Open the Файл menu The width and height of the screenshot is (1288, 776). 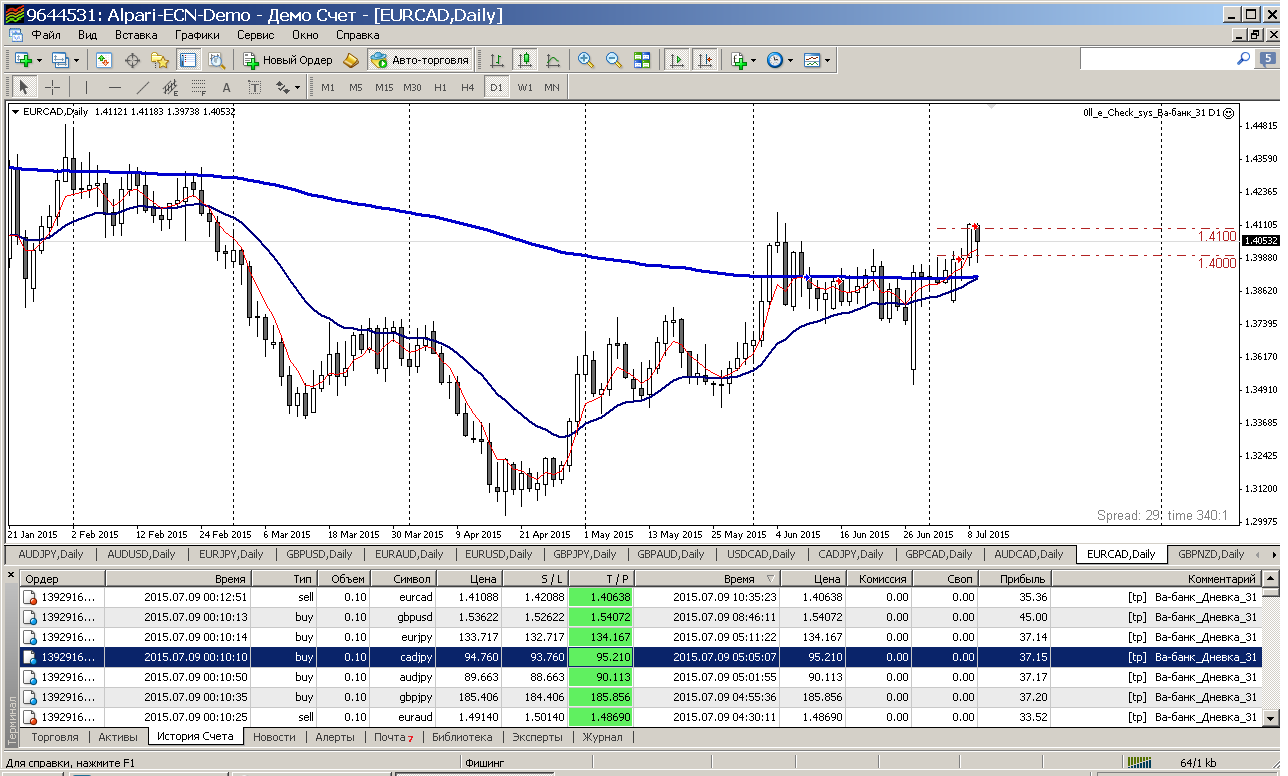tap(46, 34)
